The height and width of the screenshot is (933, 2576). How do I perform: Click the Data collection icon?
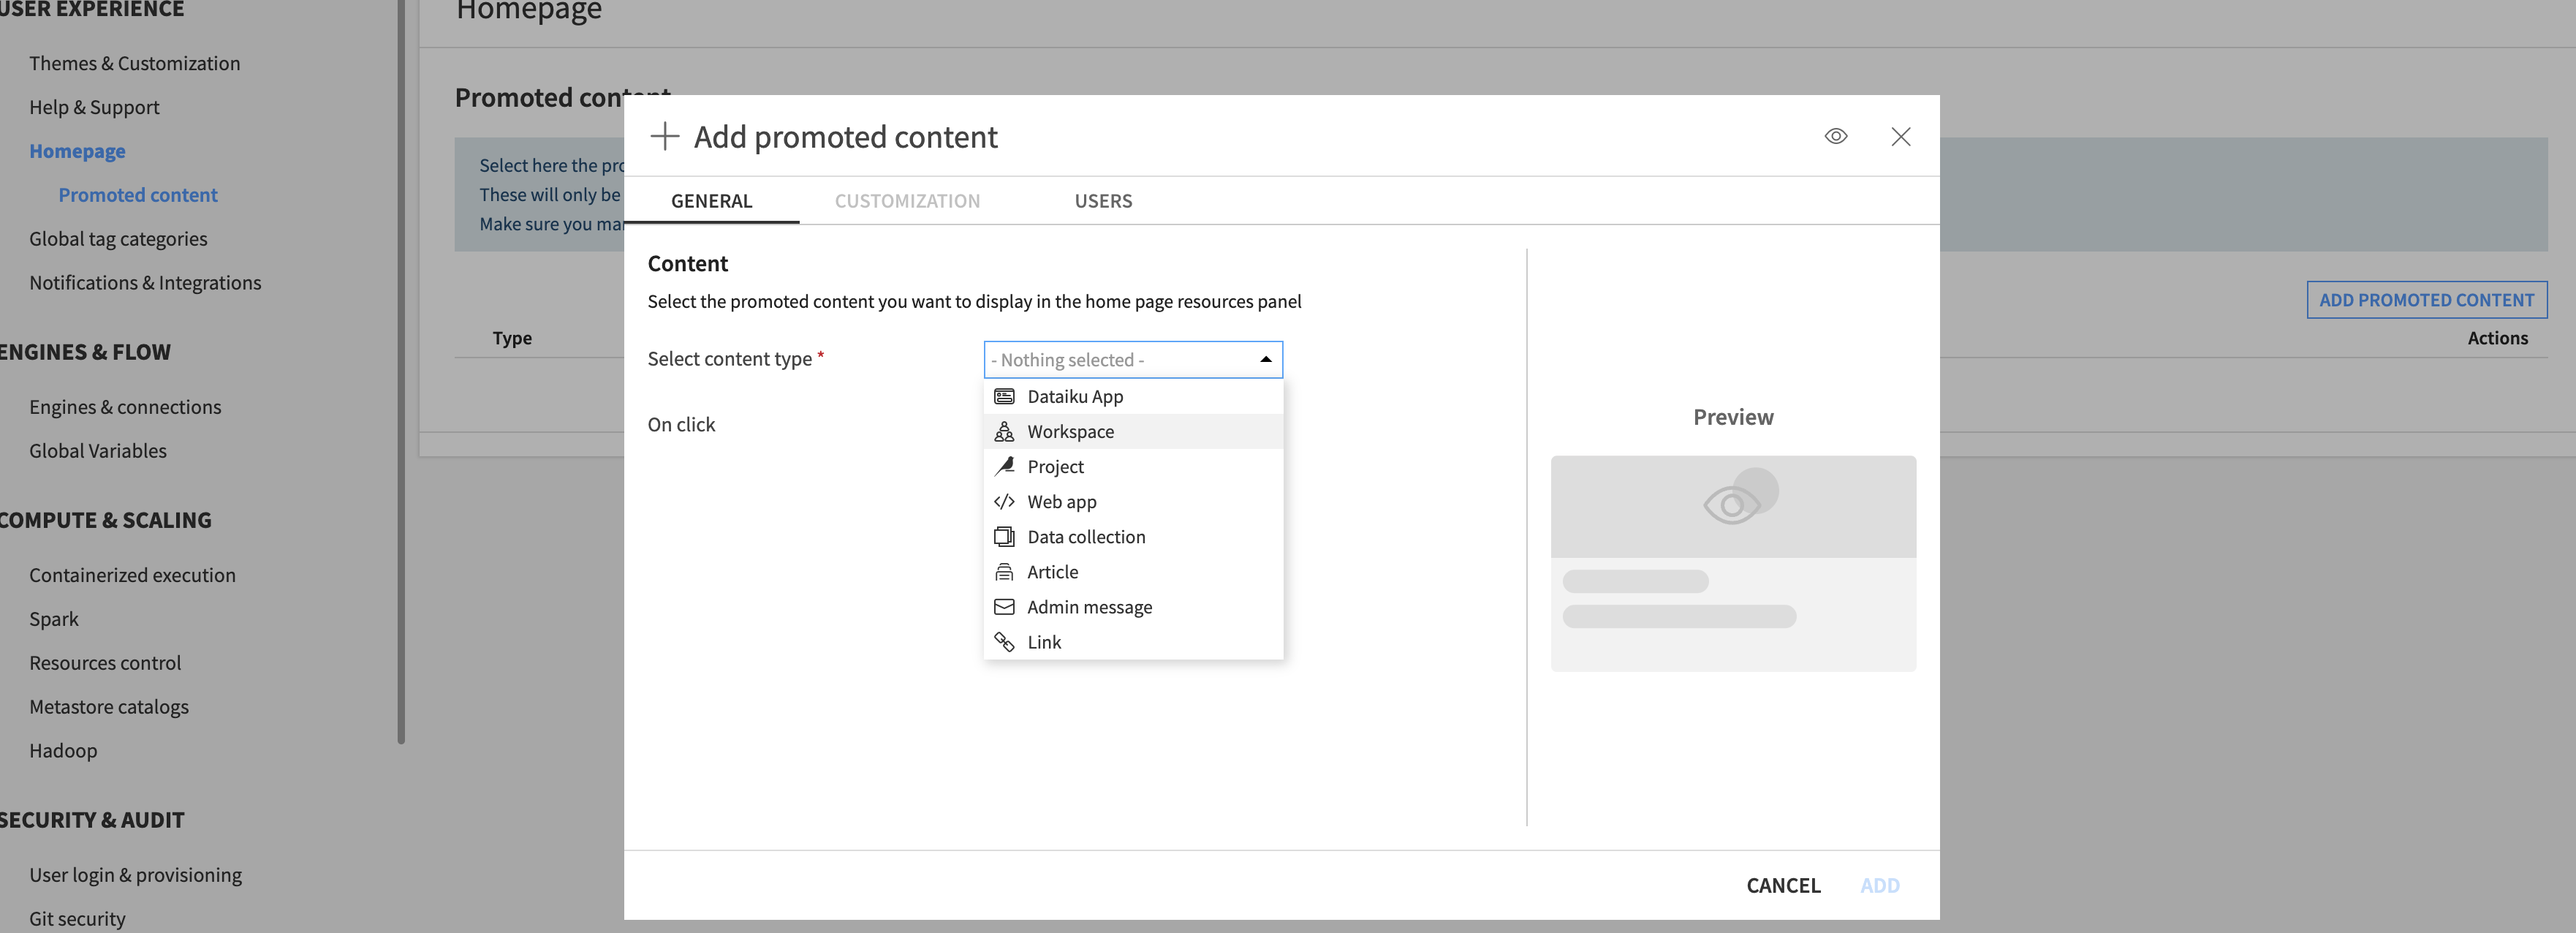(1004, 536)
